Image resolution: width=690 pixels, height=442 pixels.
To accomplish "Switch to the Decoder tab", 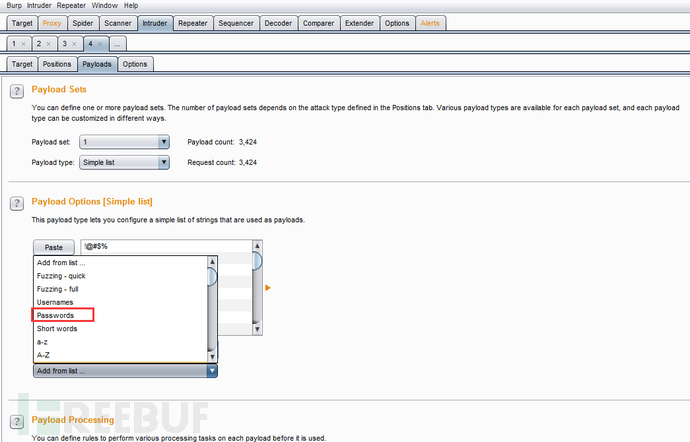I will pyautogui.click(x=278, y=23).
